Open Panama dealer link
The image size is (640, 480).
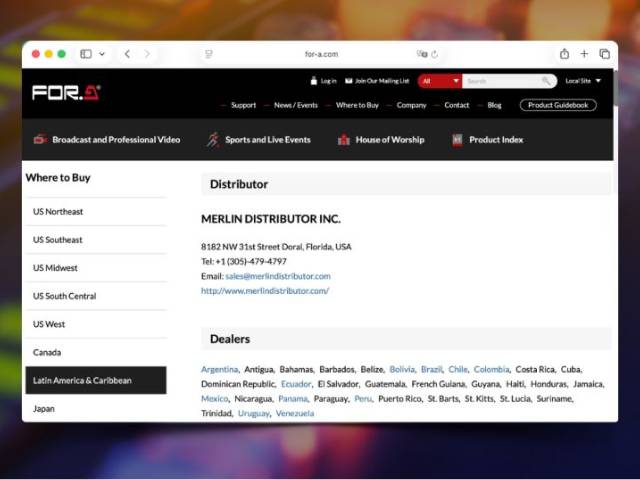[293, 399]
